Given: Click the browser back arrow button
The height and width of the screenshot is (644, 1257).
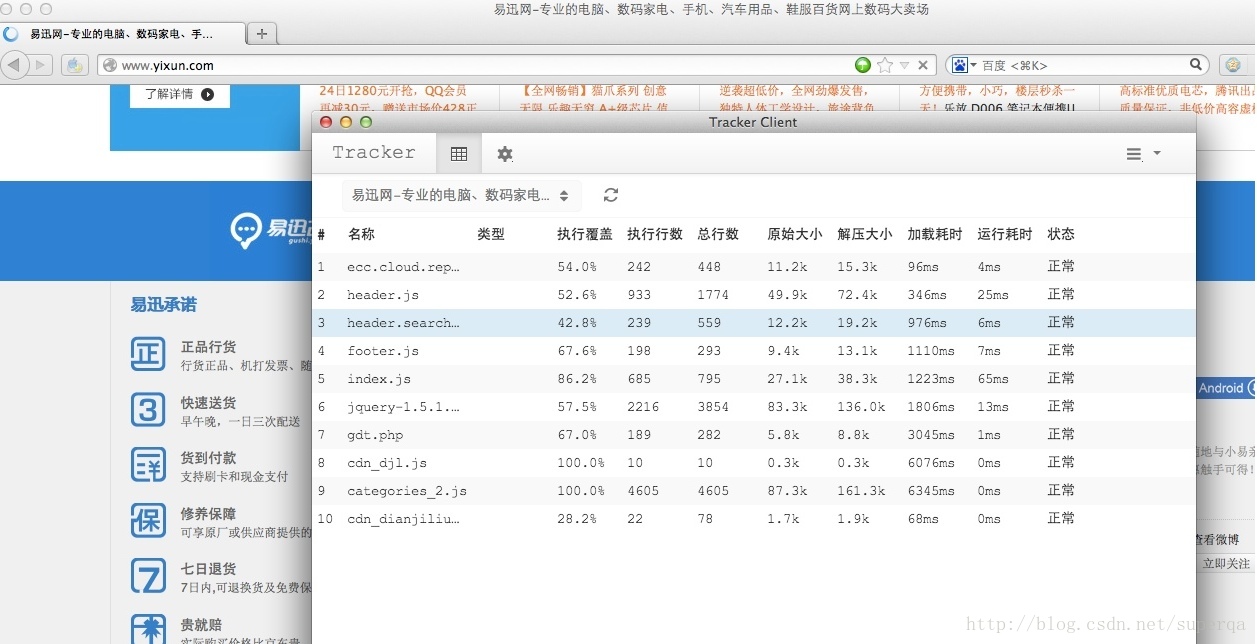Looking at the screenshot, I should click(14, 65).
